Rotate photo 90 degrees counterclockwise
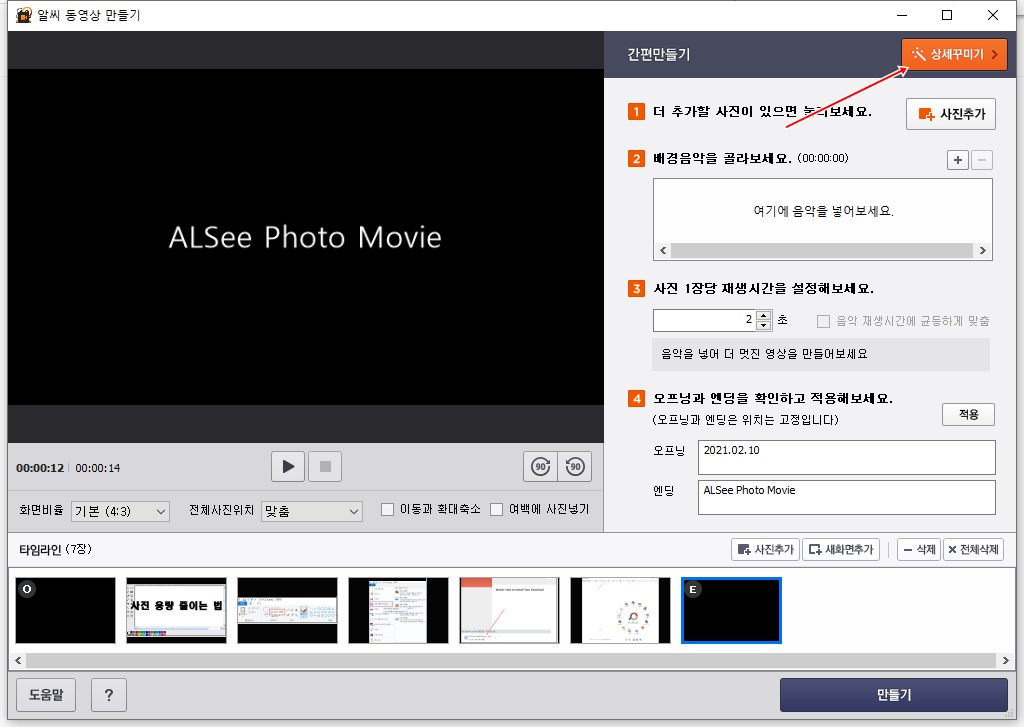 pos(575,466)
